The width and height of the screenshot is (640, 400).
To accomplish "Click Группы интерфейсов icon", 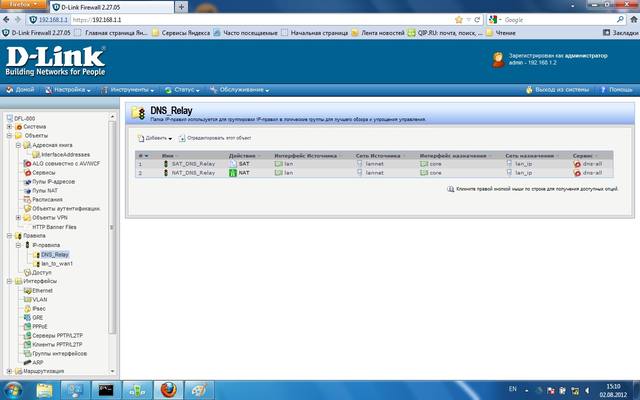I will [x=27, y=353].
